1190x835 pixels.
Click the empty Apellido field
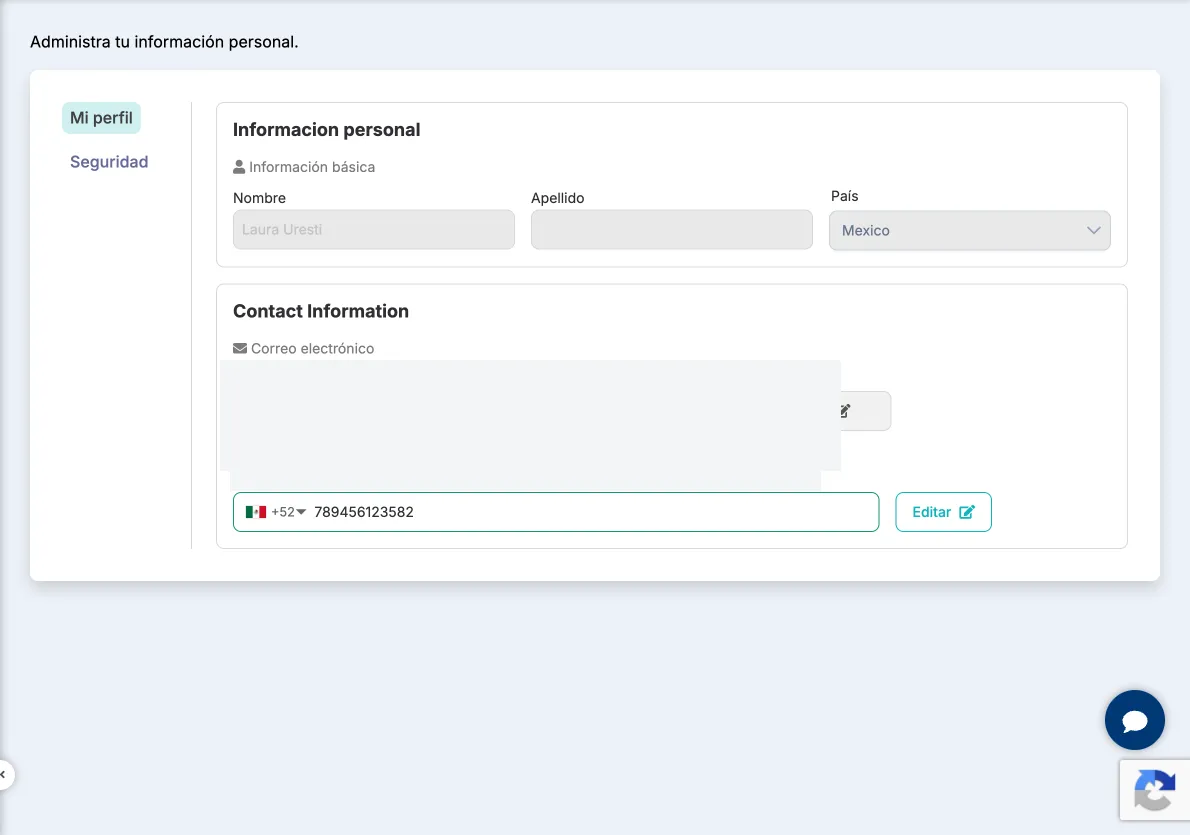pos(672,229)
